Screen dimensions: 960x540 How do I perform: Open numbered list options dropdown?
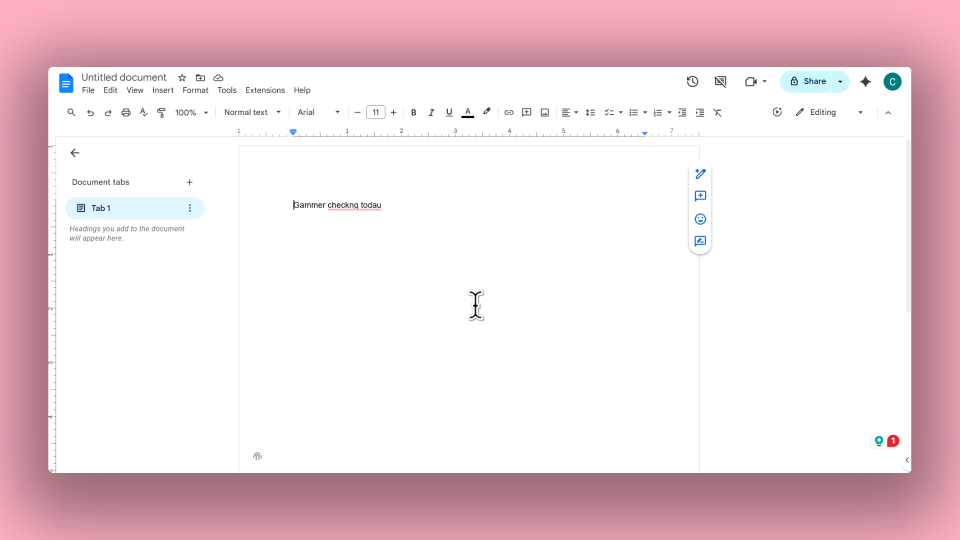click(669, 113)
